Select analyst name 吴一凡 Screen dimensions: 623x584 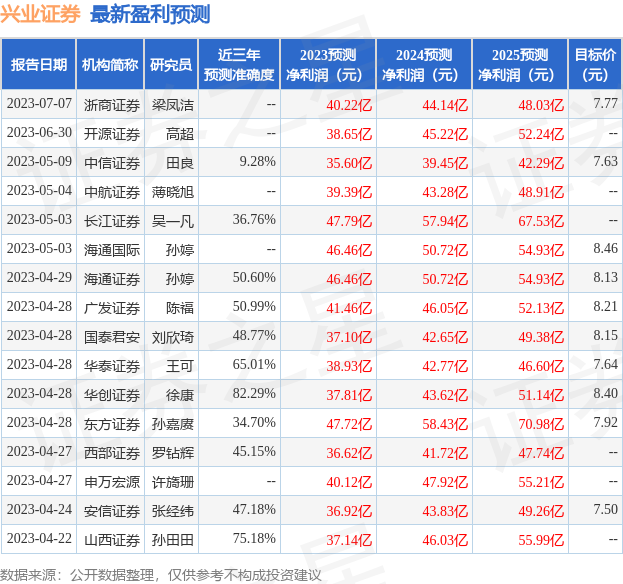[x=173, y=219]
